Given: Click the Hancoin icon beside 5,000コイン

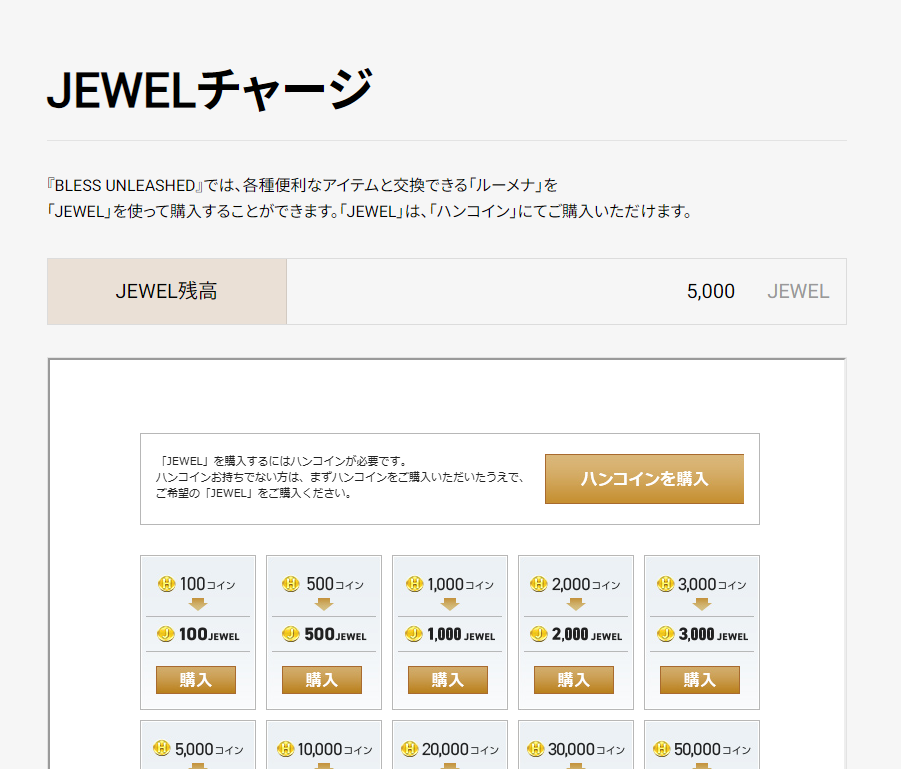Looking at the screenshot, I should coord(162,749).
